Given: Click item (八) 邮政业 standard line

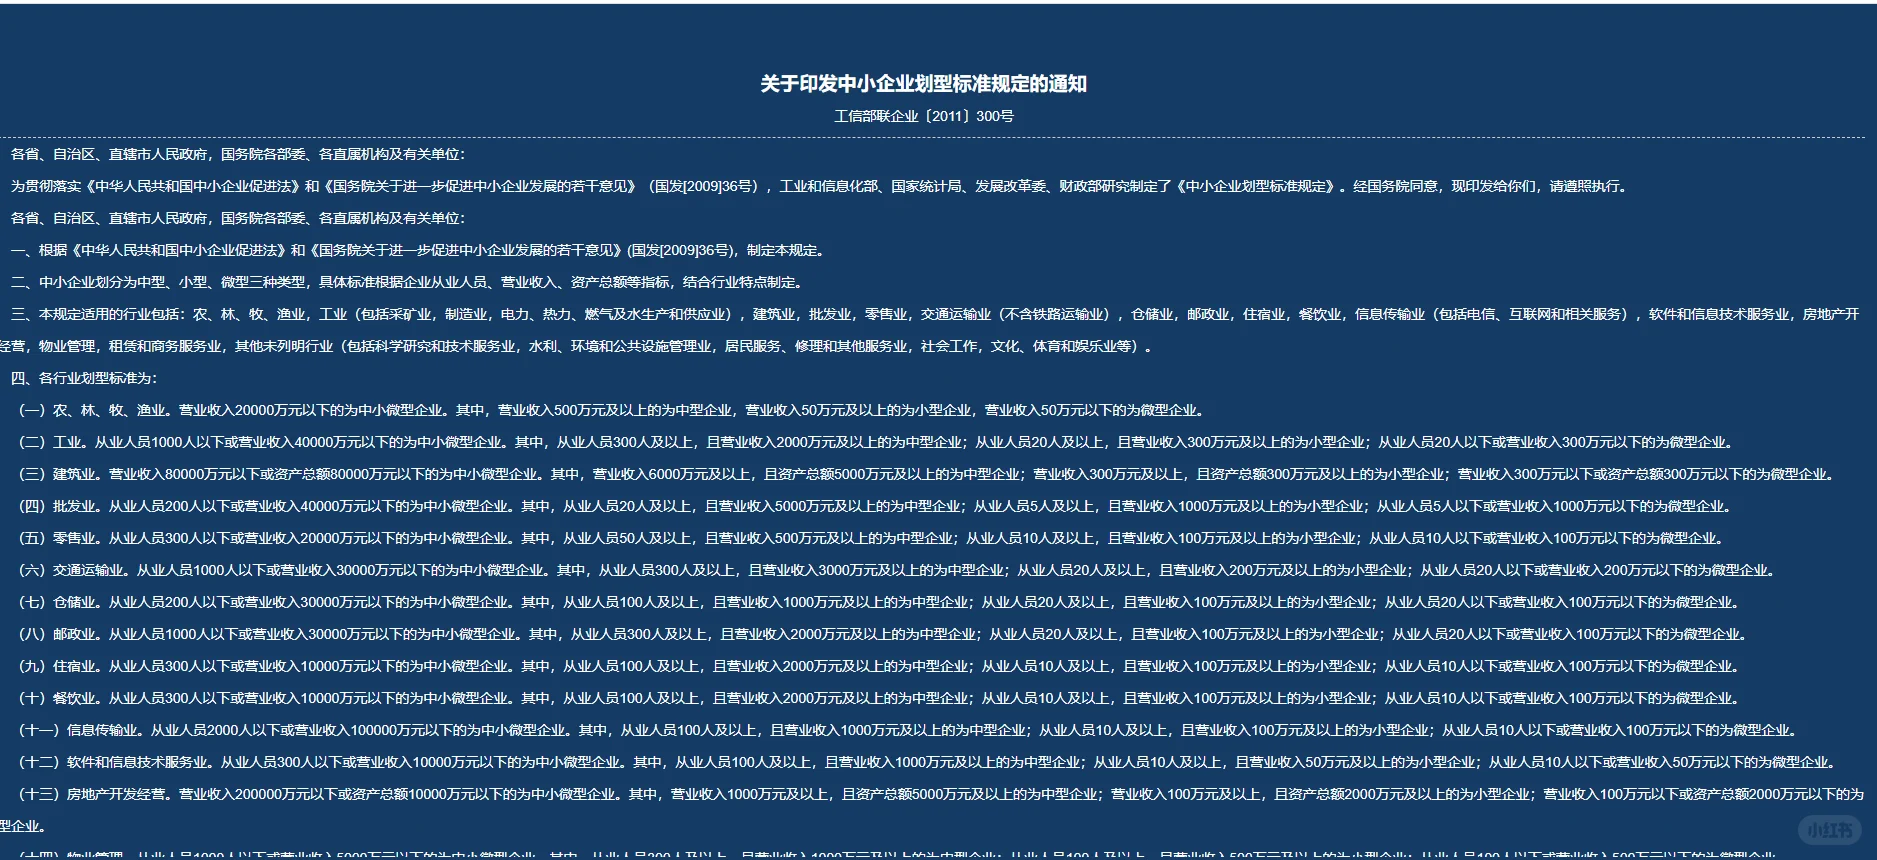Looking at the screenshot, I should 884,634.
